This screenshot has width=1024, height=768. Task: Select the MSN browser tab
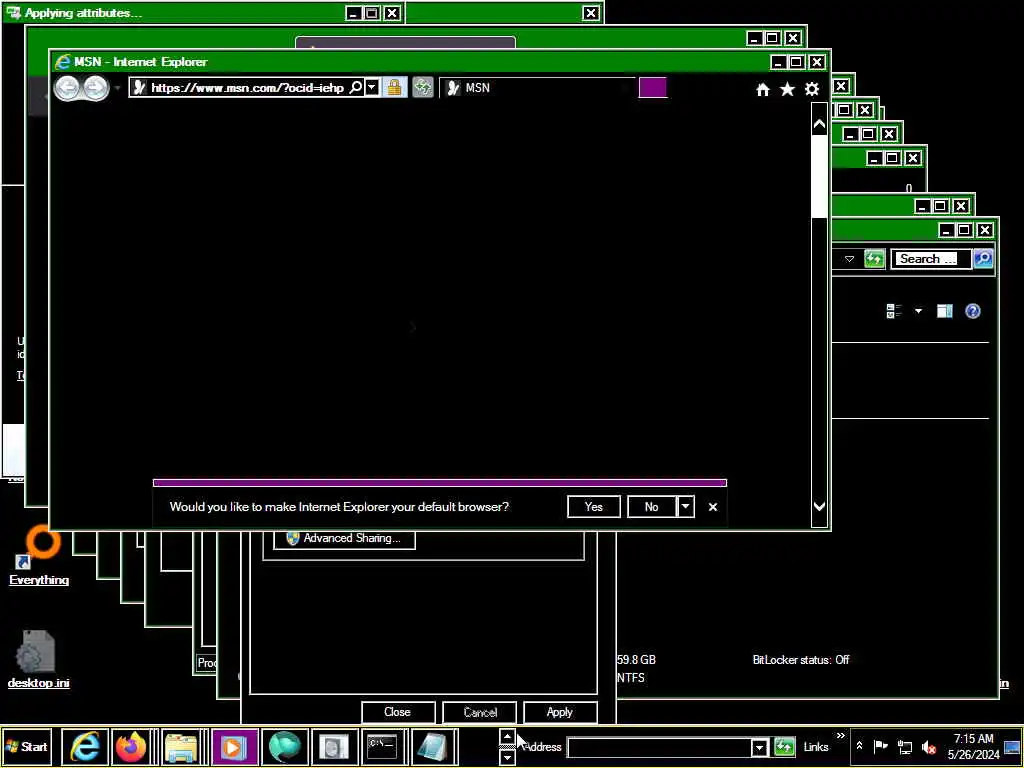coord(537,88)
